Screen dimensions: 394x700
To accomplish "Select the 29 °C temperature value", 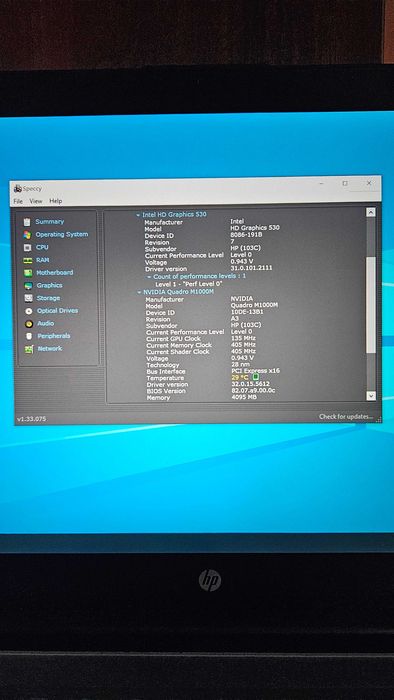I will 240,378.
